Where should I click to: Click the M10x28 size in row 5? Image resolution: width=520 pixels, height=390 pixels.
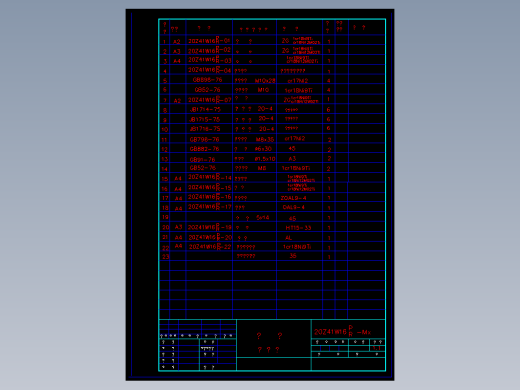click(x=265, y=81)
